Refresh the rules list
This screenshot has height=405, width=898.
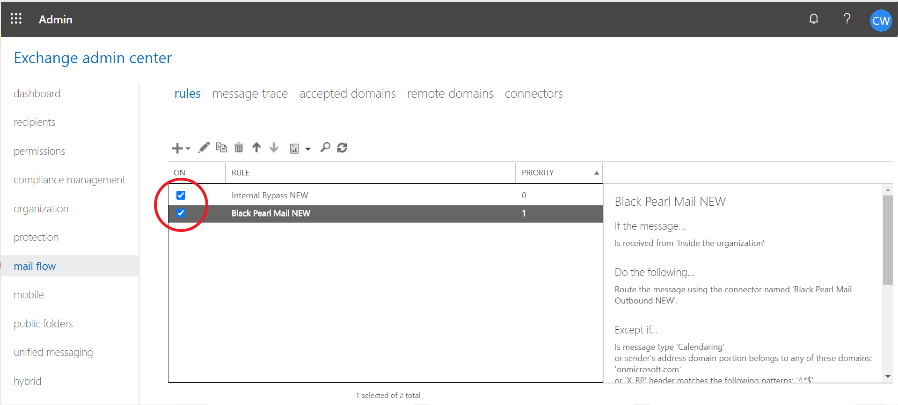click(342, 147)
